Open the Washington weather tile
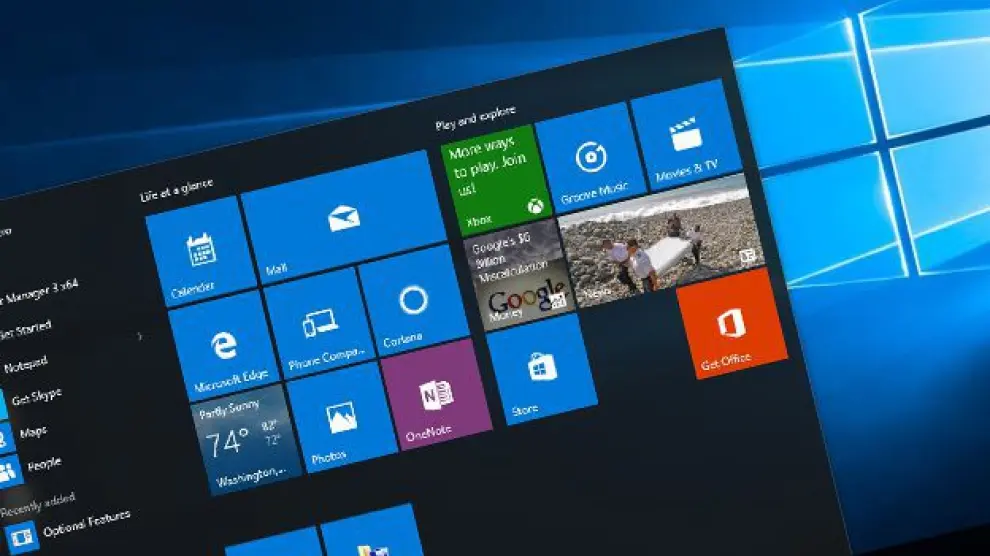Viewport: 990px width, 556px height. coord(244,438)
